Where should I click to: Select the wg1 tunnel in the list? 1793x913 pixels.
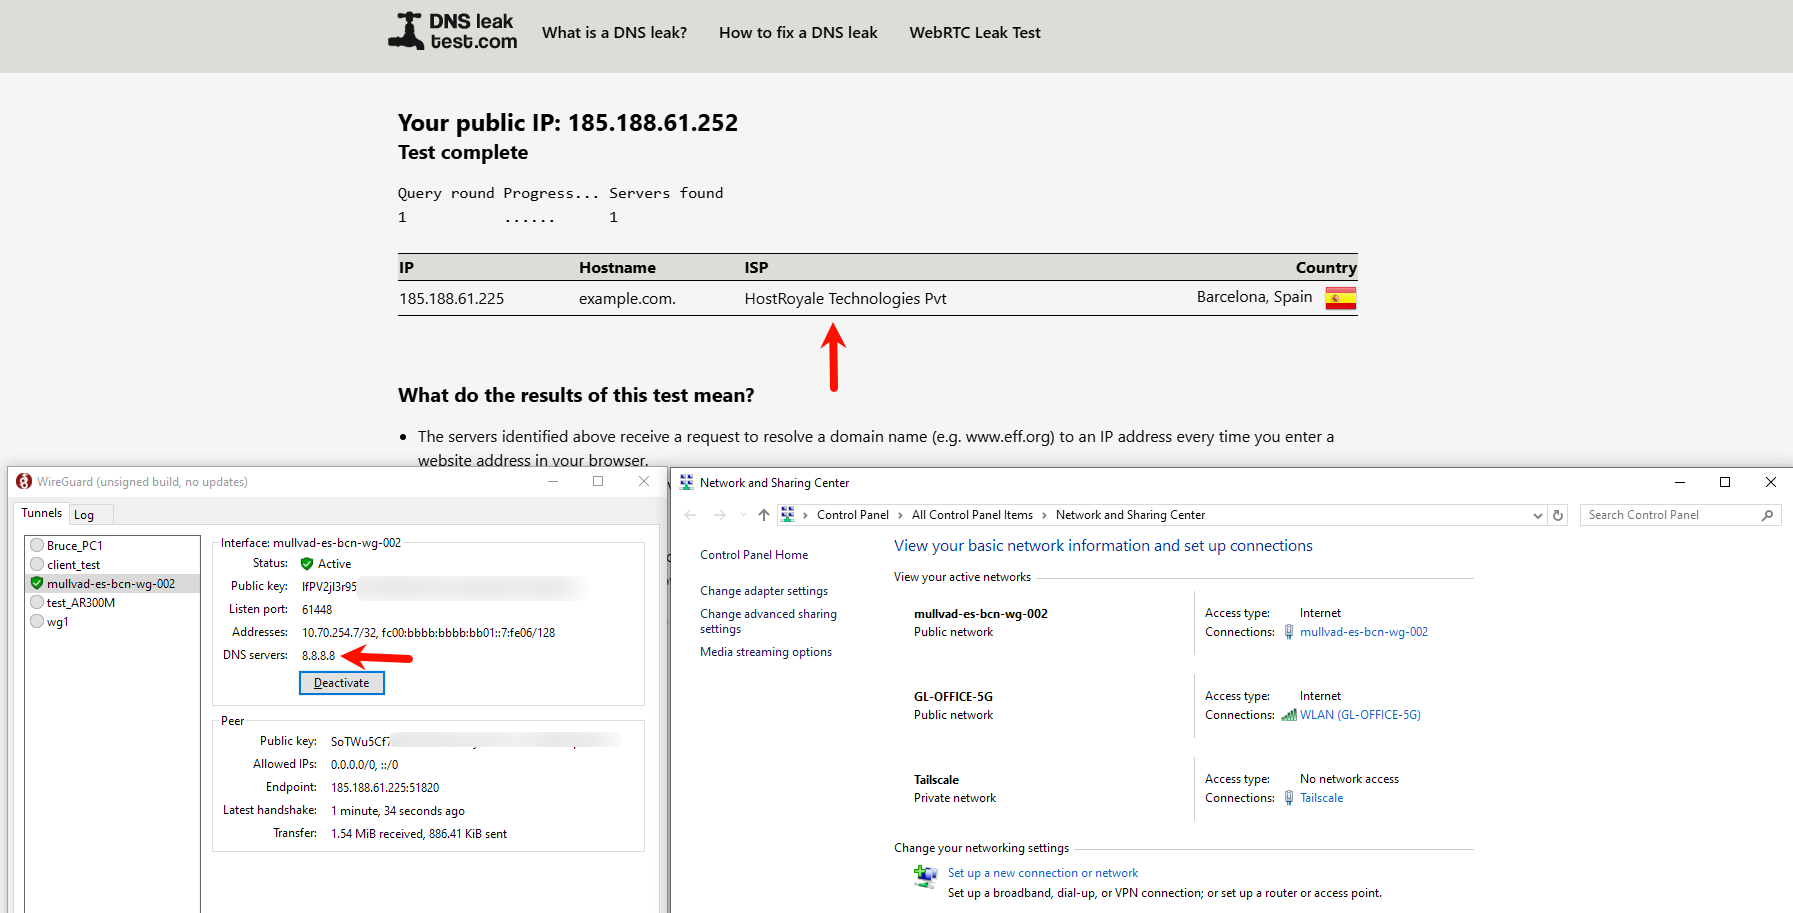[x=57, y=622]
